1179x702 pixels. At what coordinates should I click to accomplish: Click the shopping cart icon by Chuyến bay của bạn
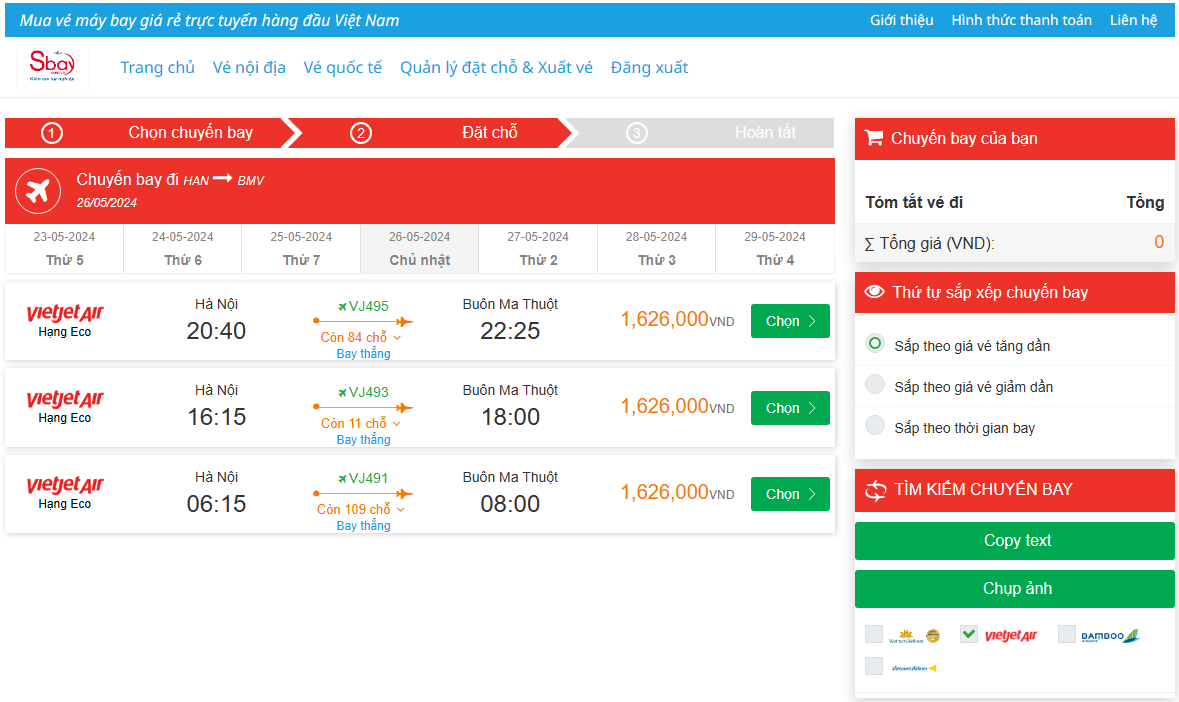873,138
